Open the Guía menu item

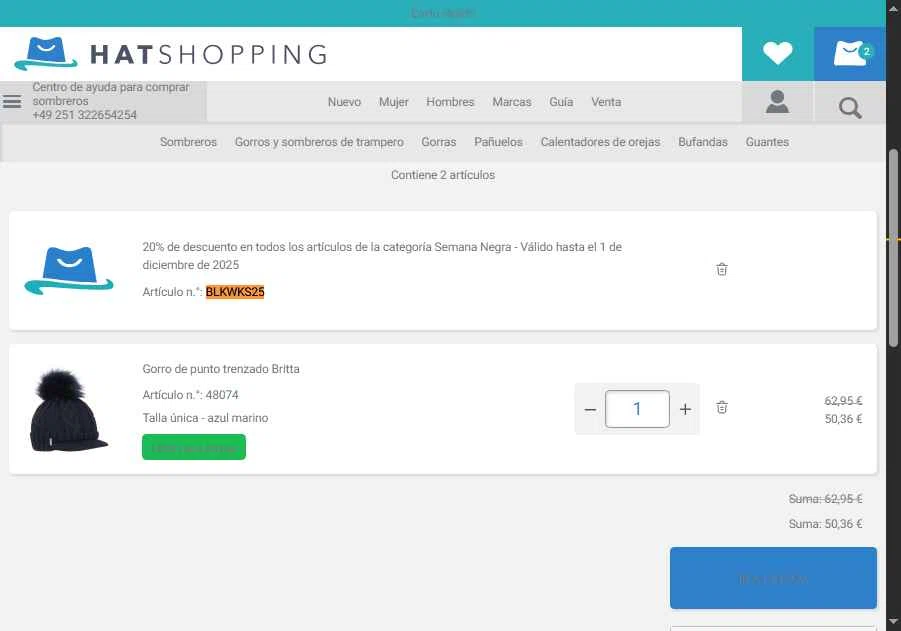[561, 102]
